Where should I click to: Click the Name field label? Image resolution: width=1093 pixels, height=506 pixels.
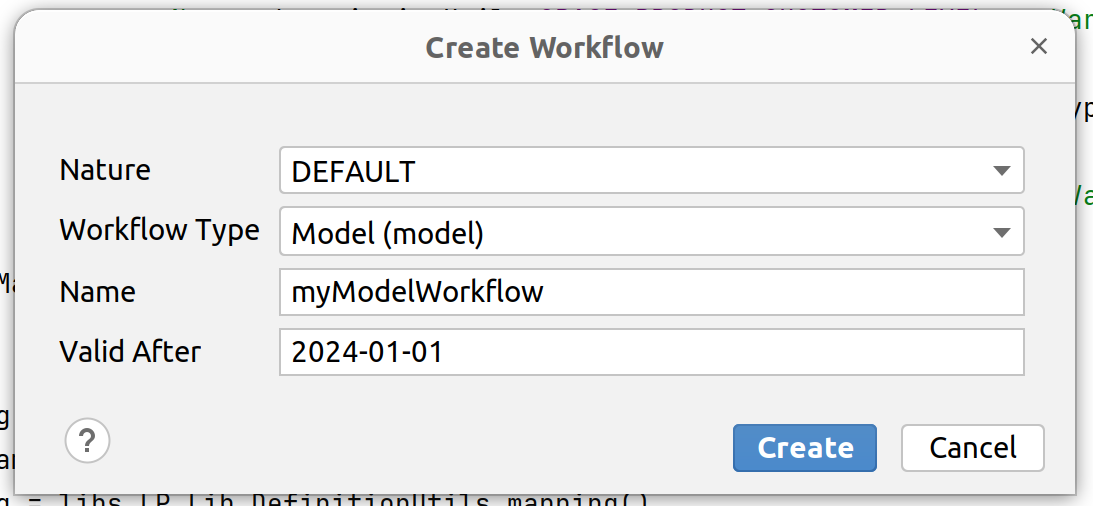(x=97, y=292)
